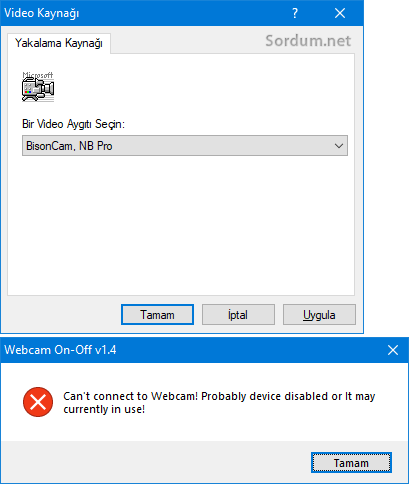The width and height of the screenshot is (409, 484).
Task: Click the Uygula button
Action: tap(319, 315)
